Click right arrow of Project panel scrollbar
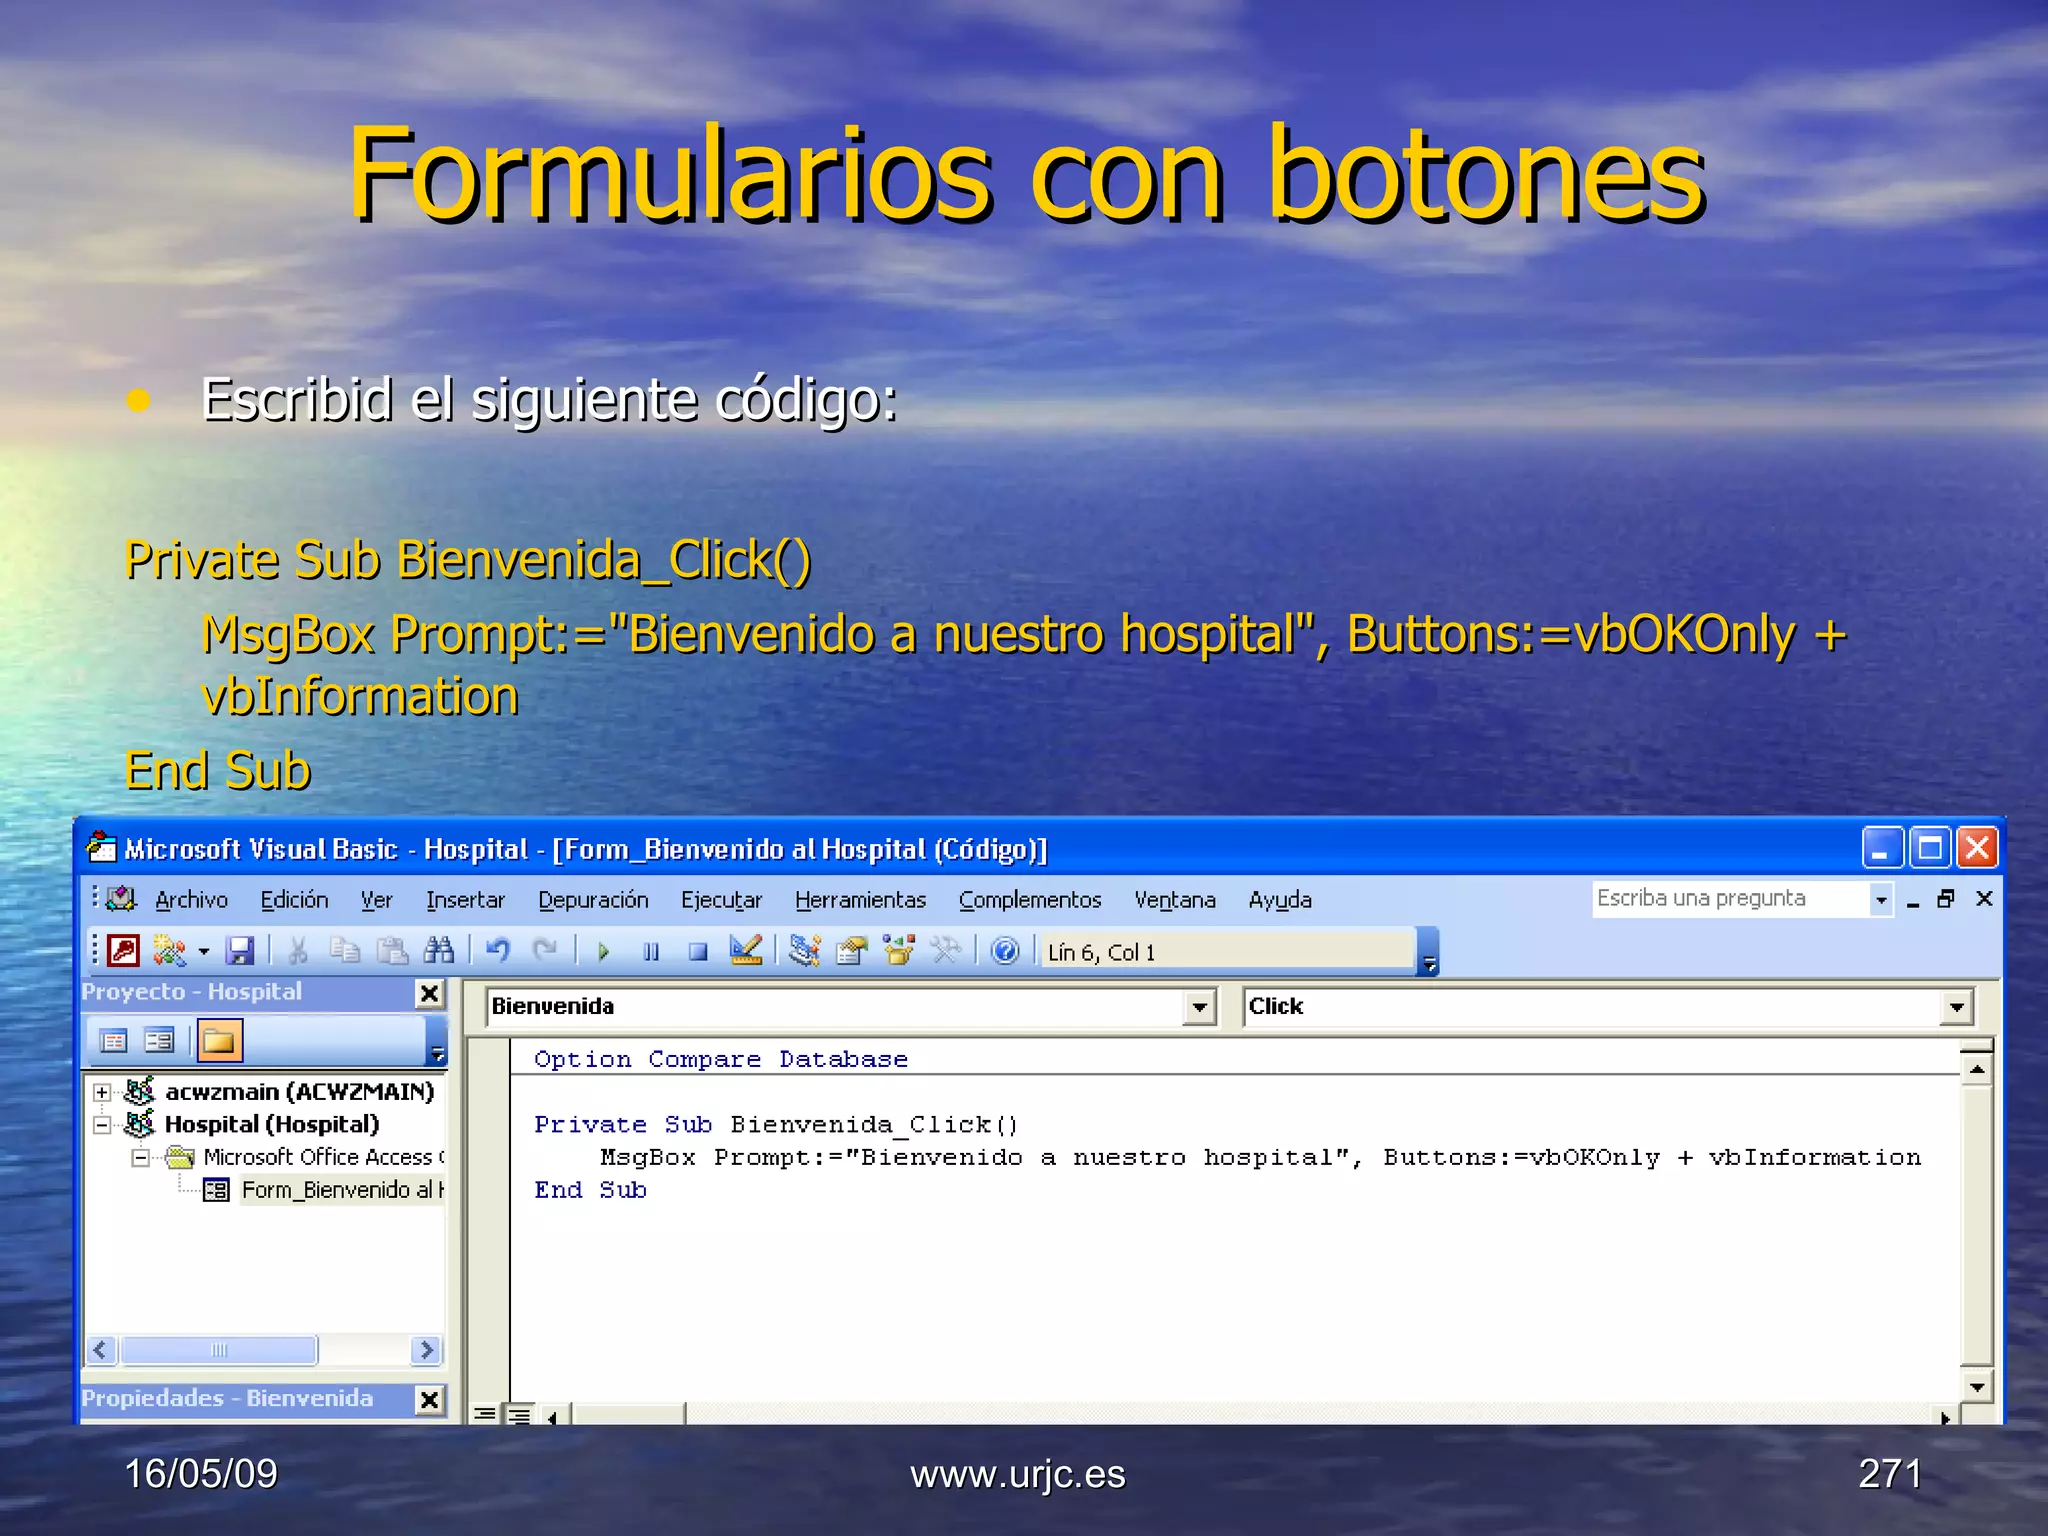The height and width of the screenshot is (1536, 2048). tap(426, 1350)
